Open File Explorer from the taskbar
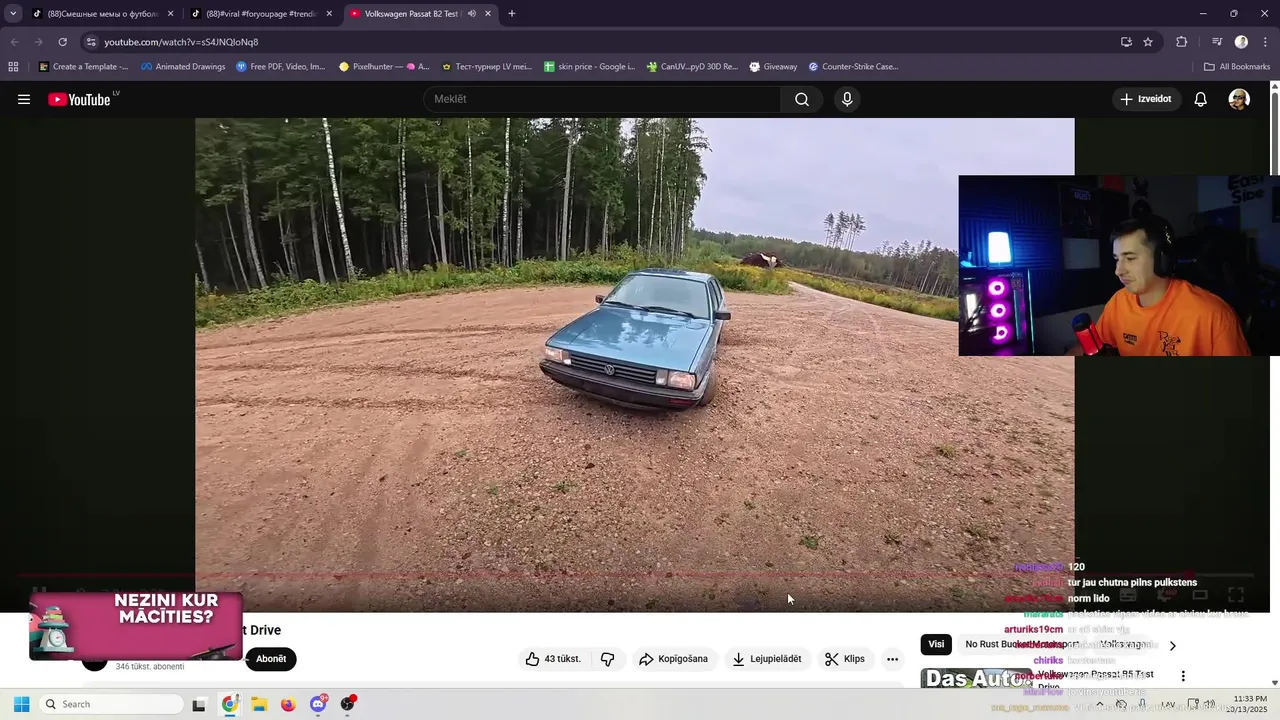 (258, 704)
